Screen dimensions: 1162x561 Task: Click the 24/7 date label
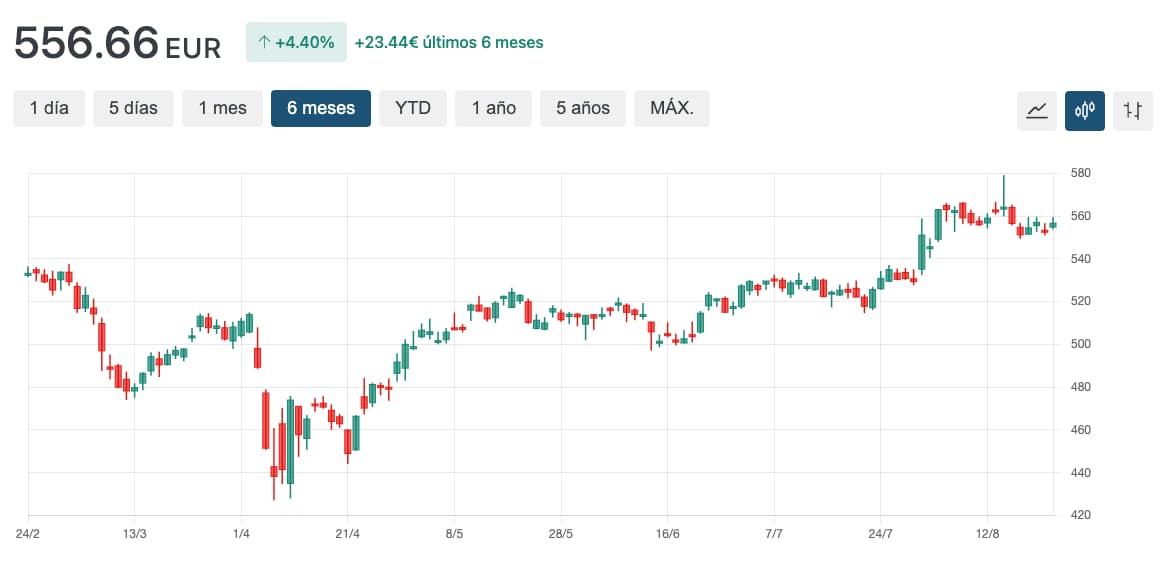[x=880, y=534]
